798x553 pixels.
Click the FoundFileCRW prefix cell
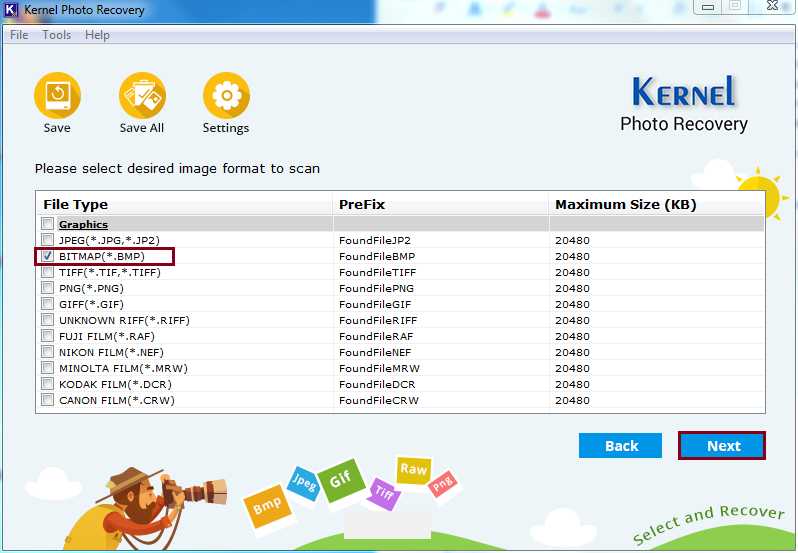[379, 400]
